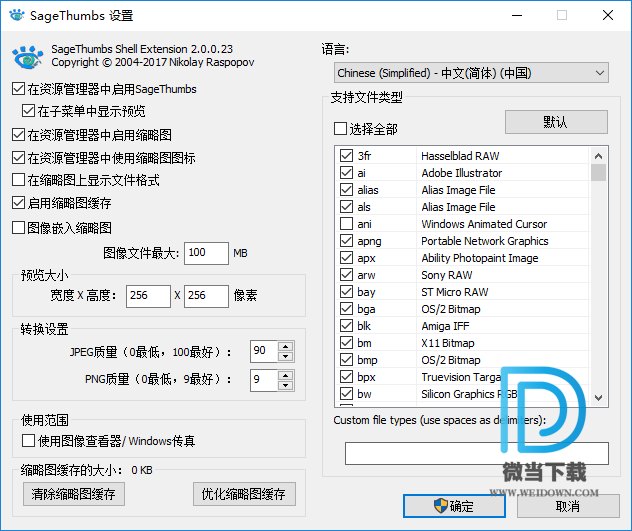This screenshot has height=531, width=632.
Task: Click the SageThumbs eye logo in title bar
Action: click(x=17, y=15)
